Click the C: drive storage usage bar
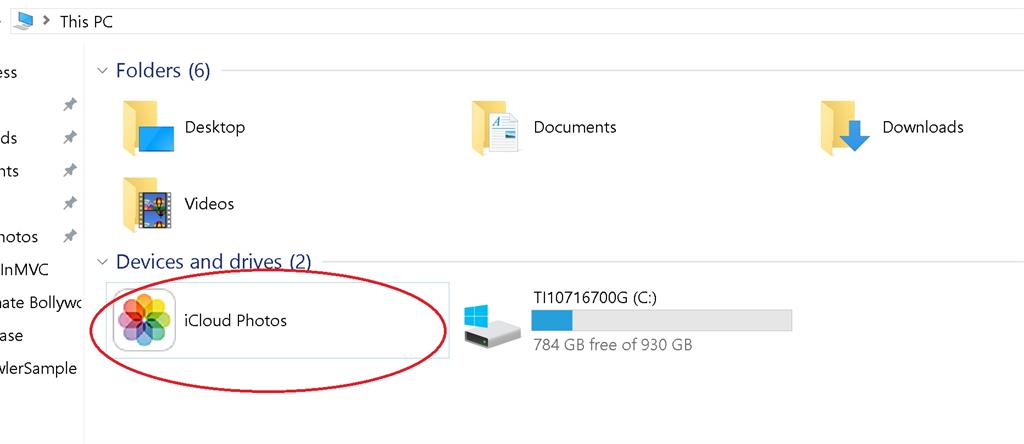 click(x=661, y=320)
